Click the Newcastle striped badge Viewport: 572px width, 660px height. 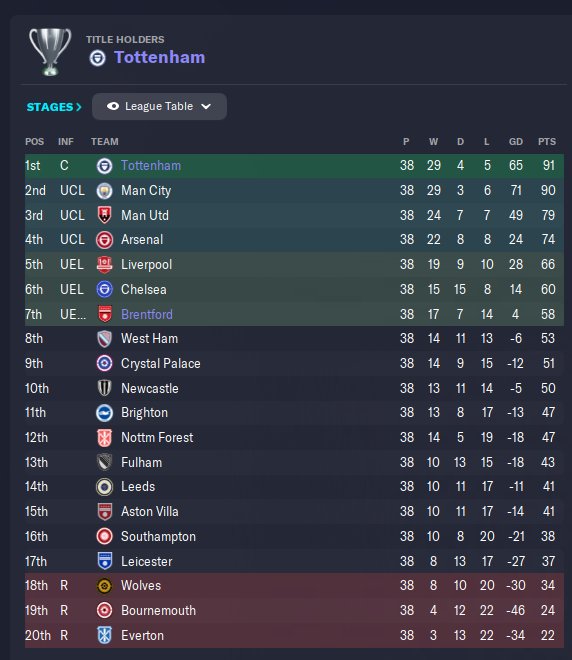[x=104, y=388]
